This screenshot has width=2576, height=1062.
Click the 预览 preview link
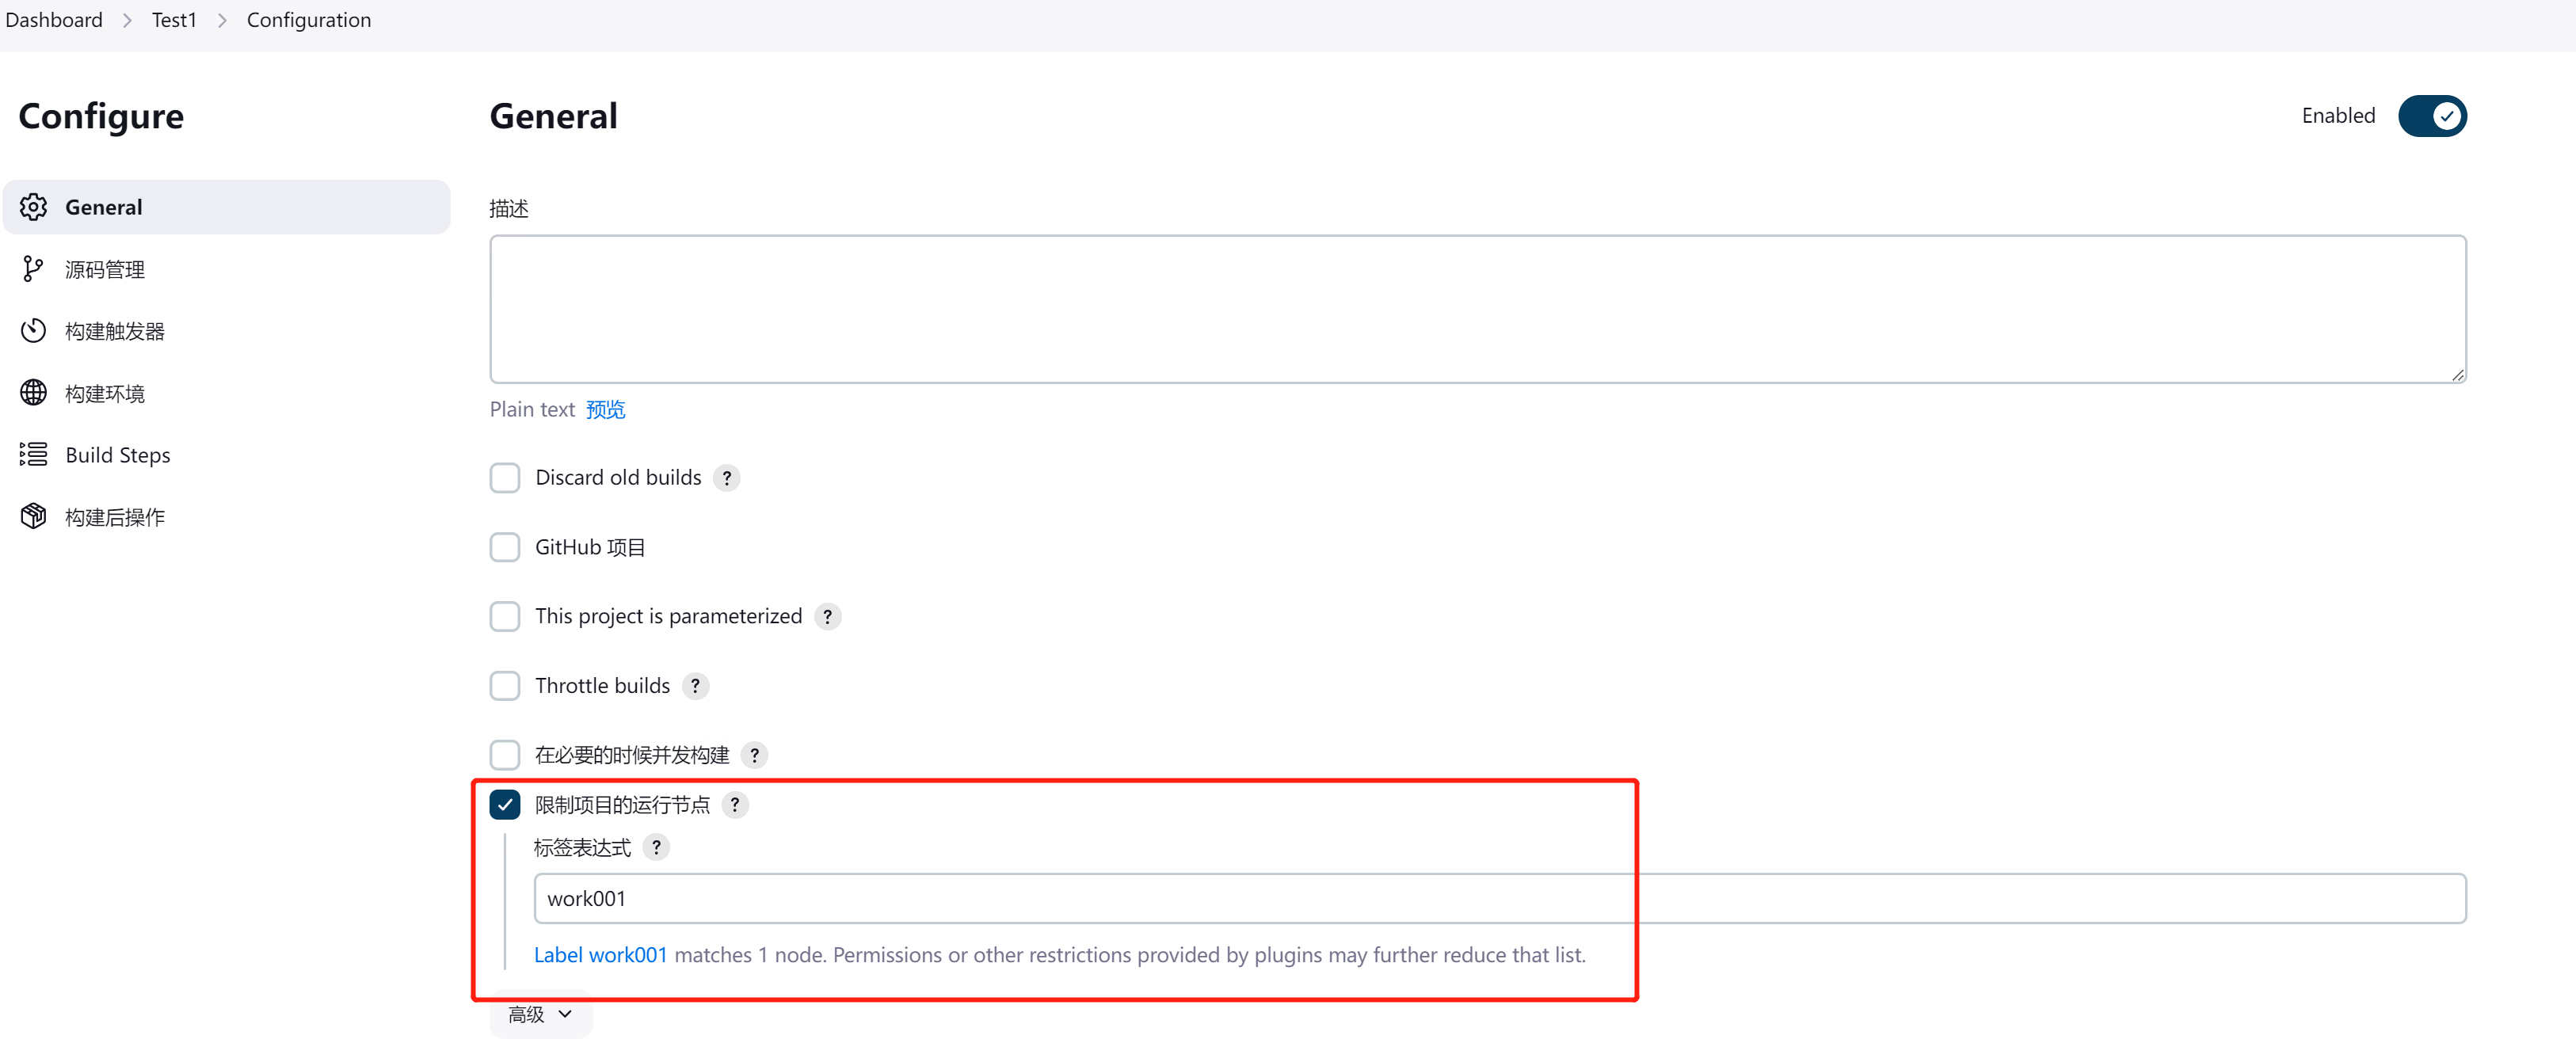[605, 409]
